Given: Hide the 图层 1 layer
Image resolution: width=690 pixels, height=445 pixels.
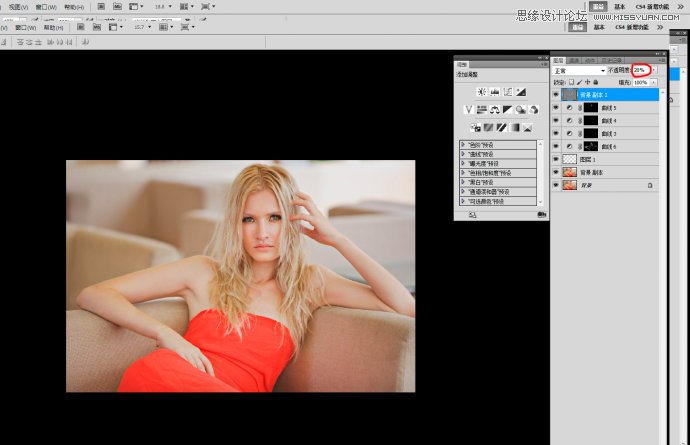Looking at the screenshot, I should click(556, 159).
